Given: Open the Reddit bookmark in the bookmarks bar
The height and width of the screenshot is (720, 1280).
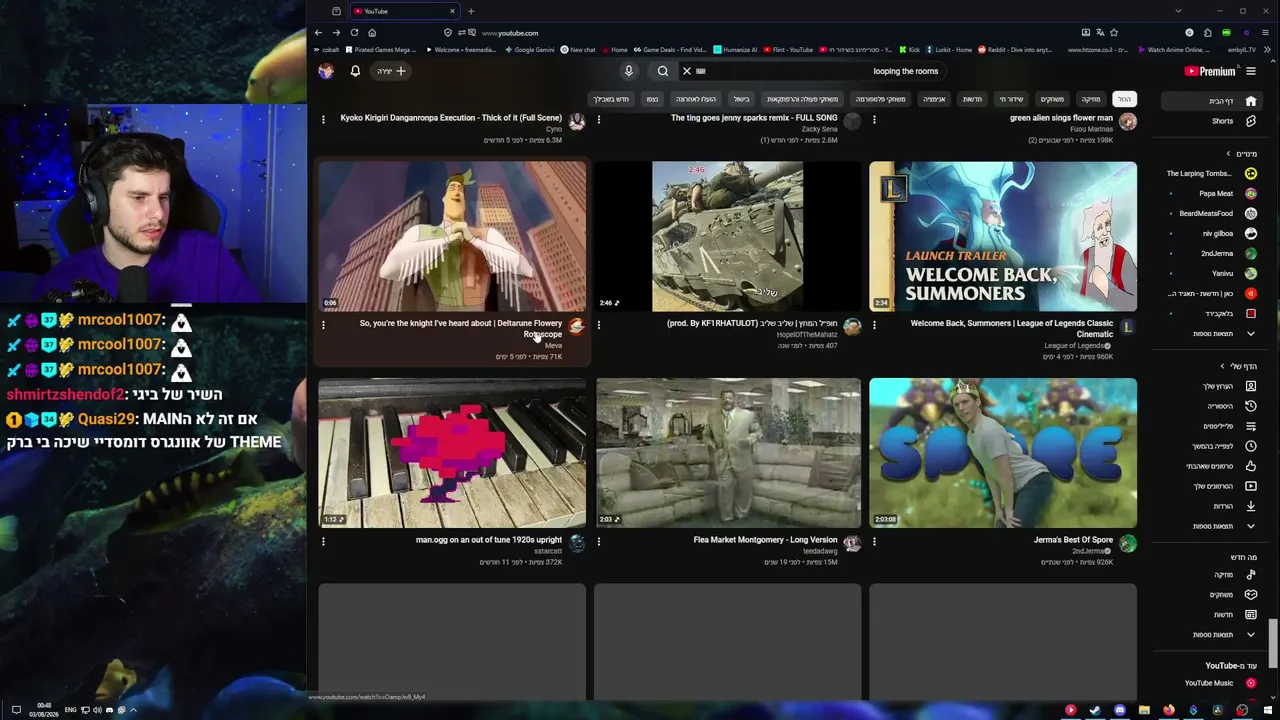Looking at the screenshot, I should pos(1015,49).
